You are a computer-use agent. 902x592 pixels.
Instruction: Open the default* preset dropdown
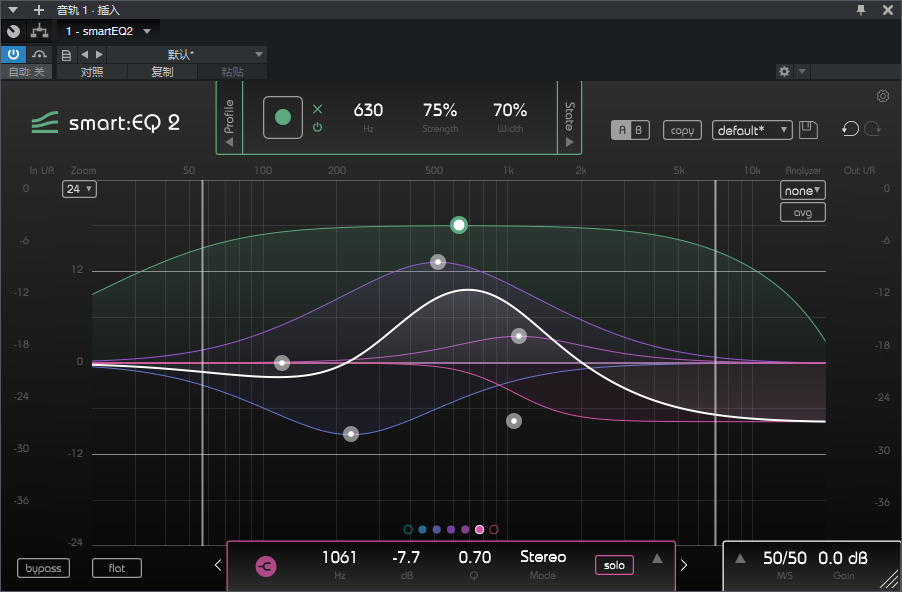point(752,131)
